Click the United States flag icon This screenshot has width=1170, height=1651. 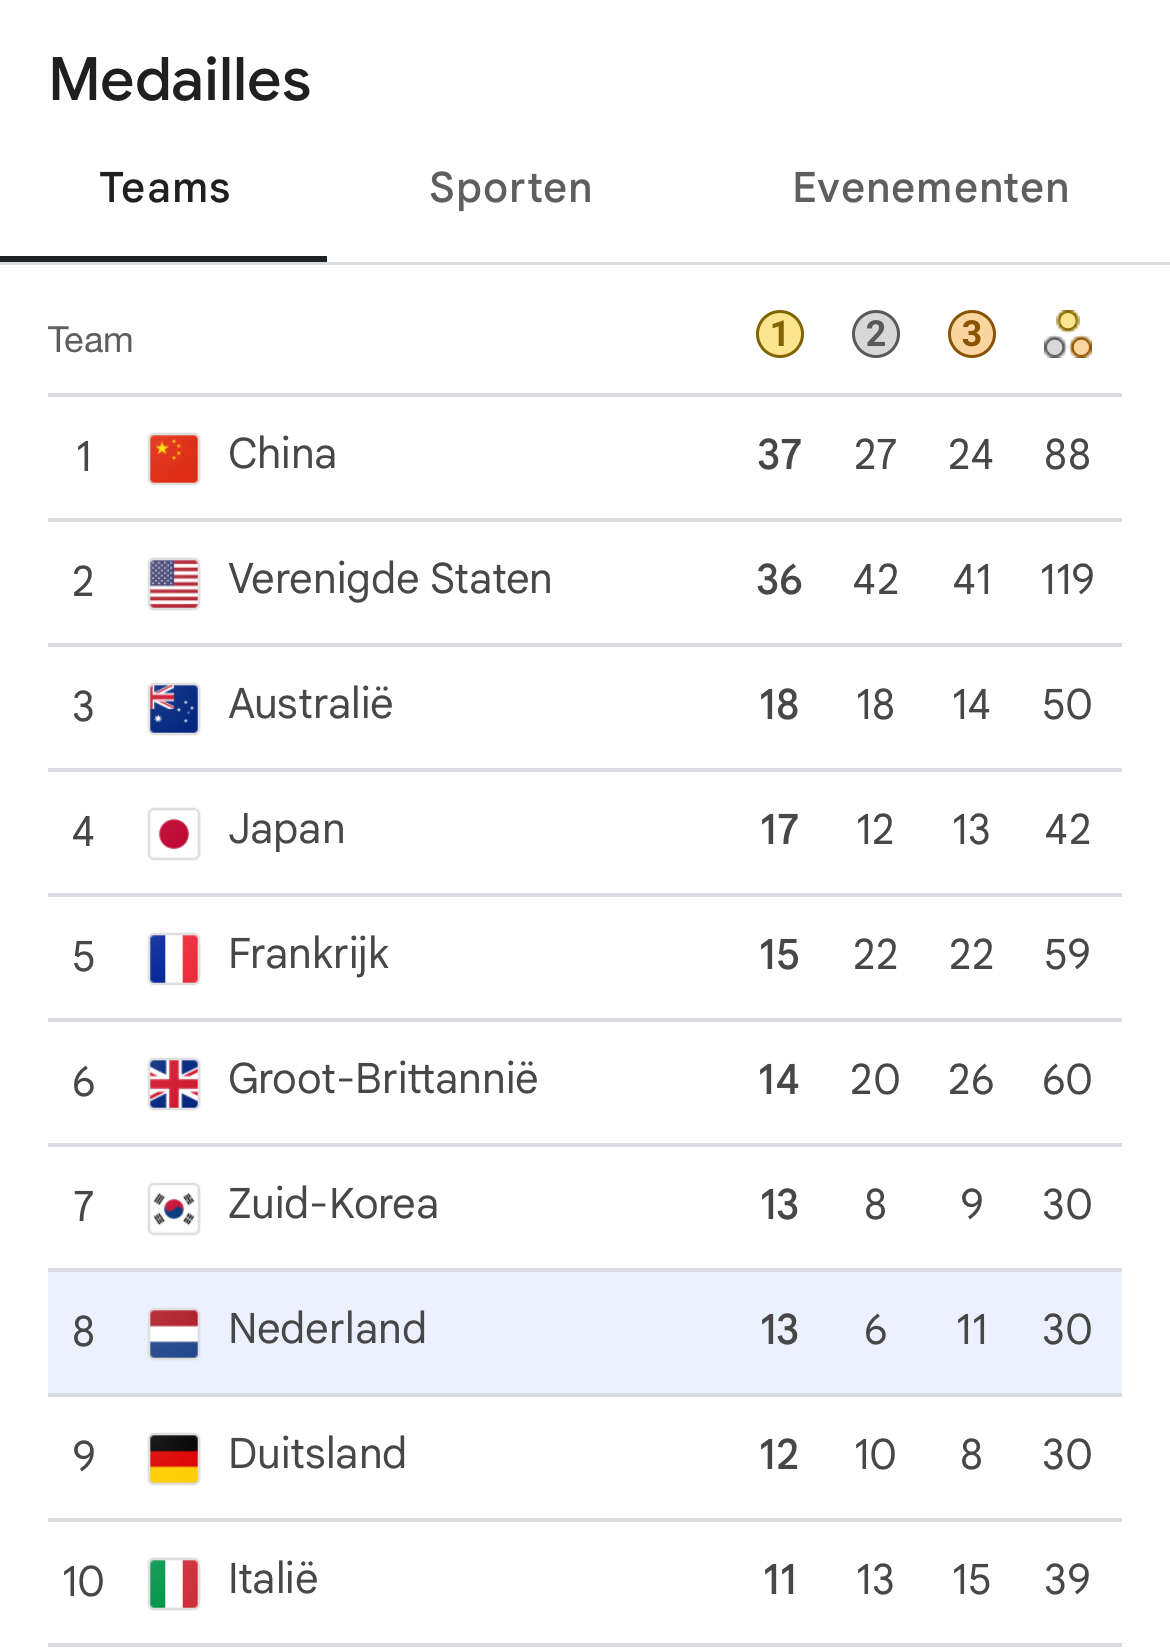pyautogui.click(x=174, y=583)
